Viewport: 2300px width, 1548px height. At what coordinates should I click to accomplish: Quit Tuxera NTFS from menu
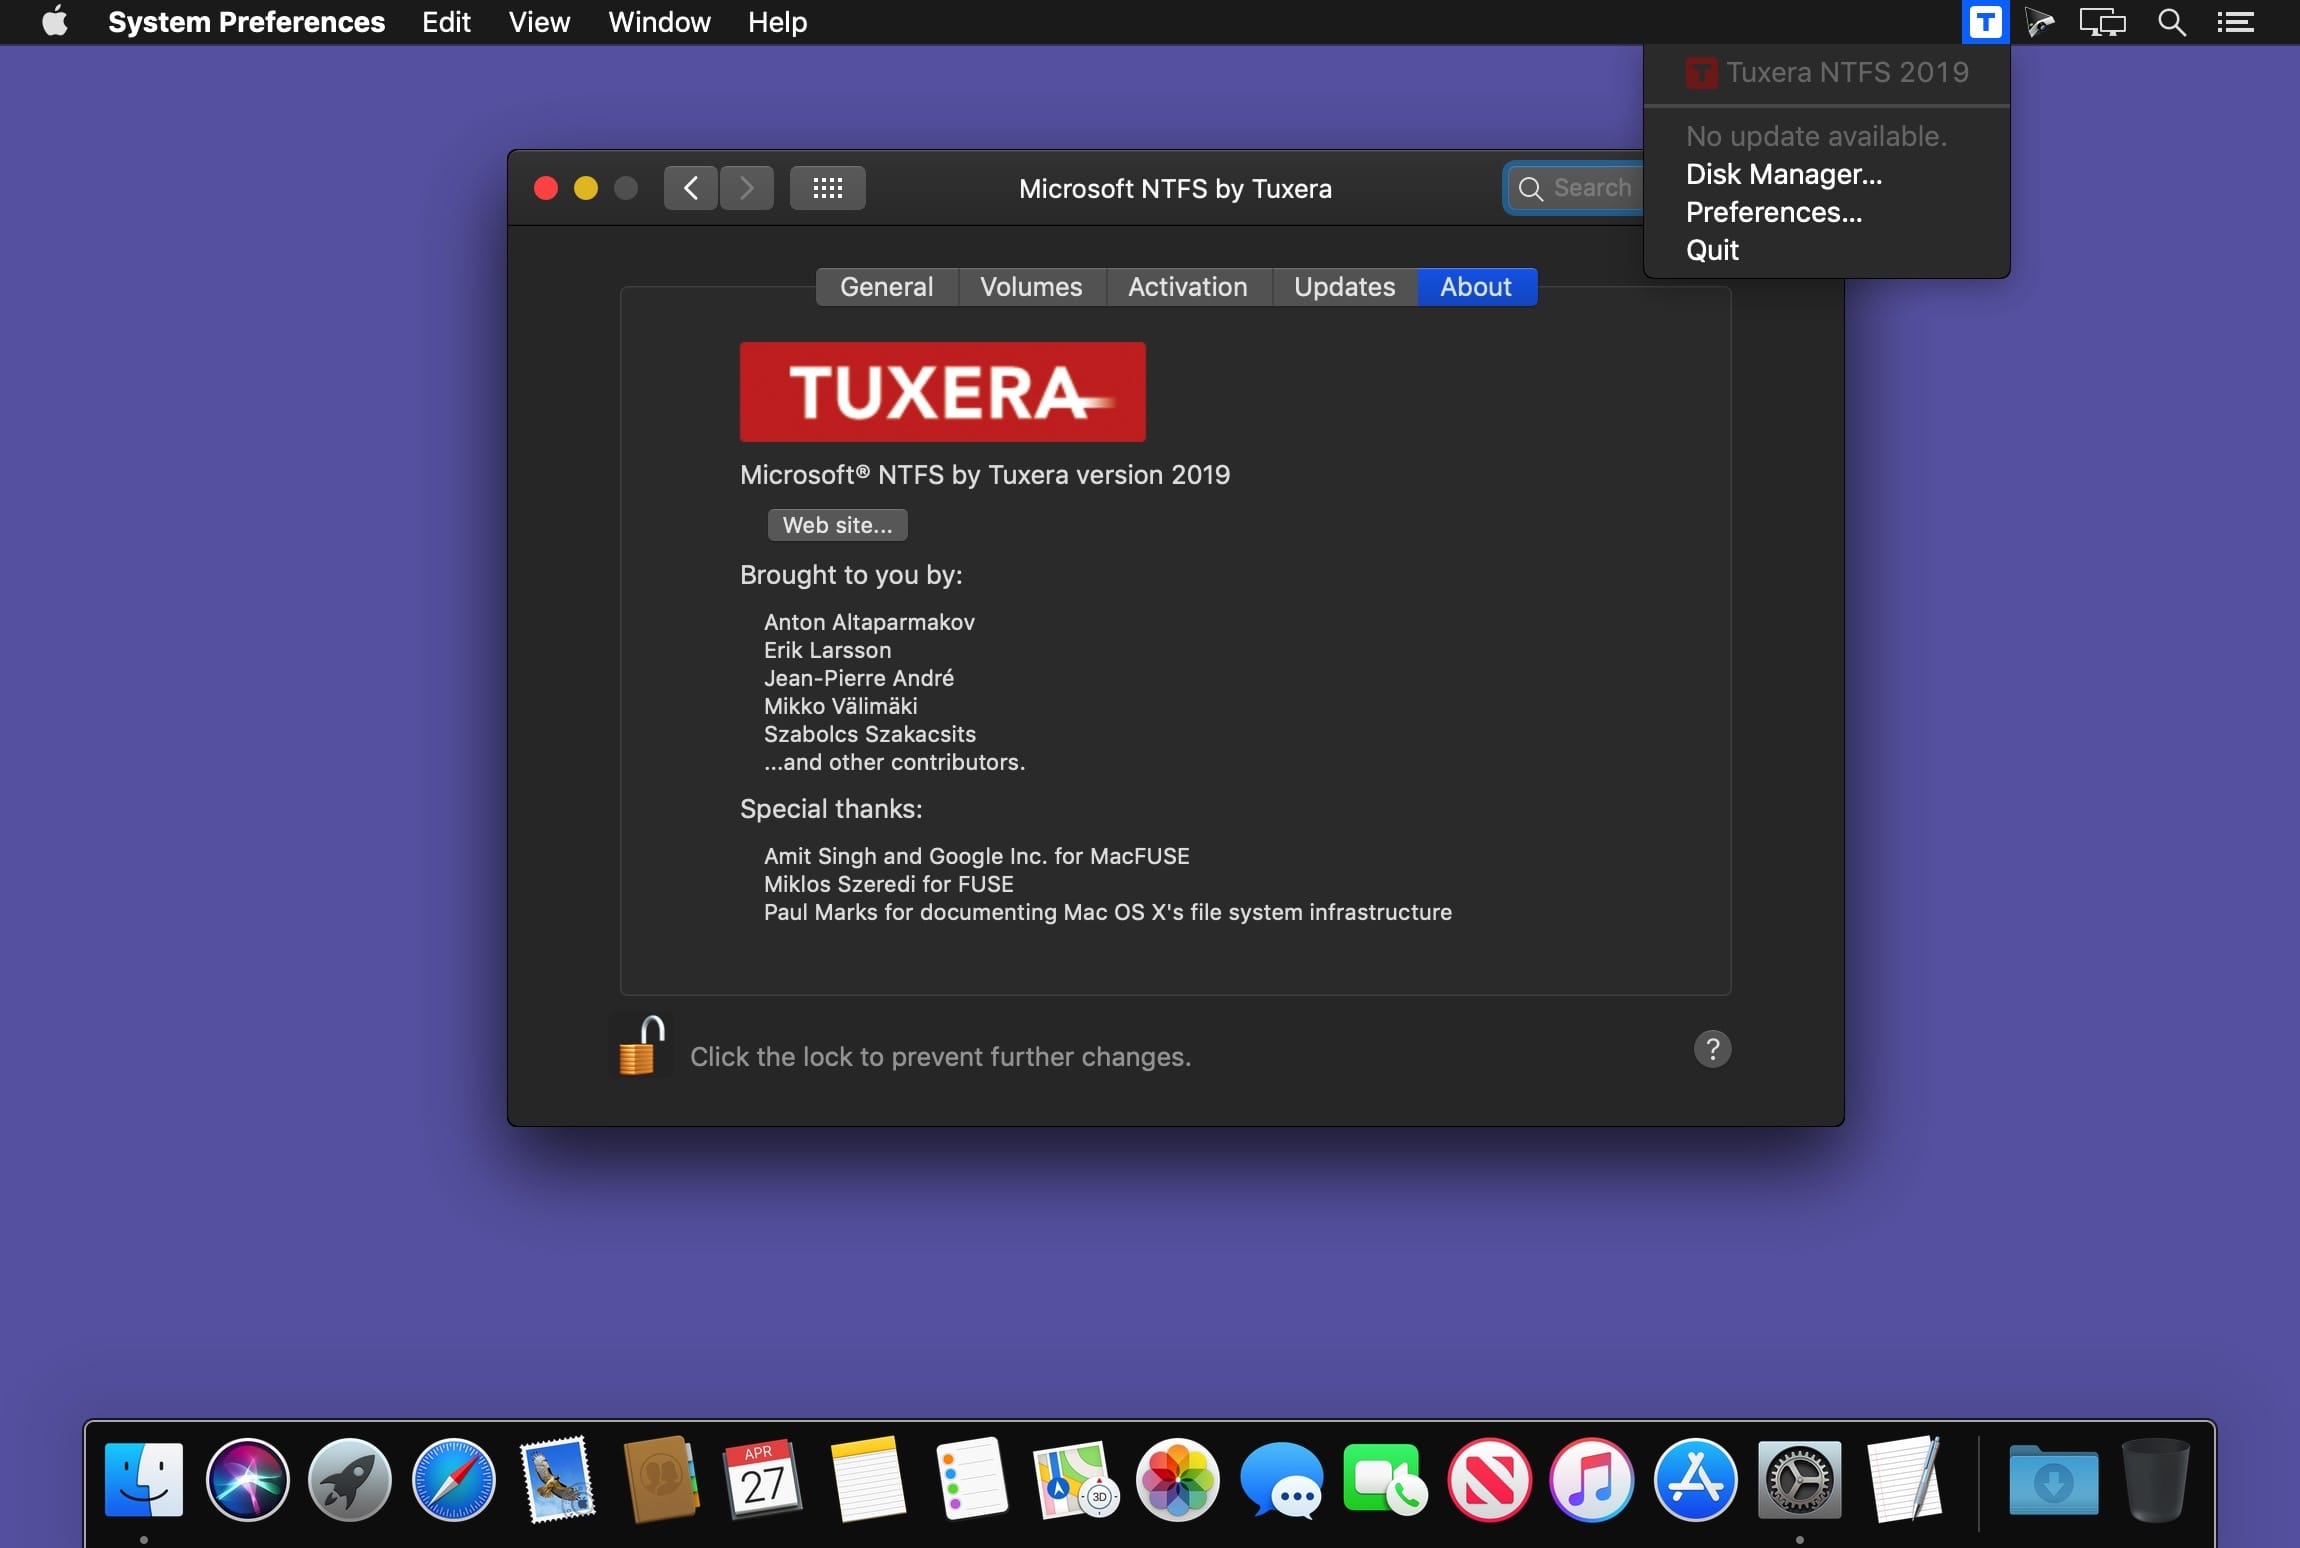pyautogui.click(x=1711, y=249)
